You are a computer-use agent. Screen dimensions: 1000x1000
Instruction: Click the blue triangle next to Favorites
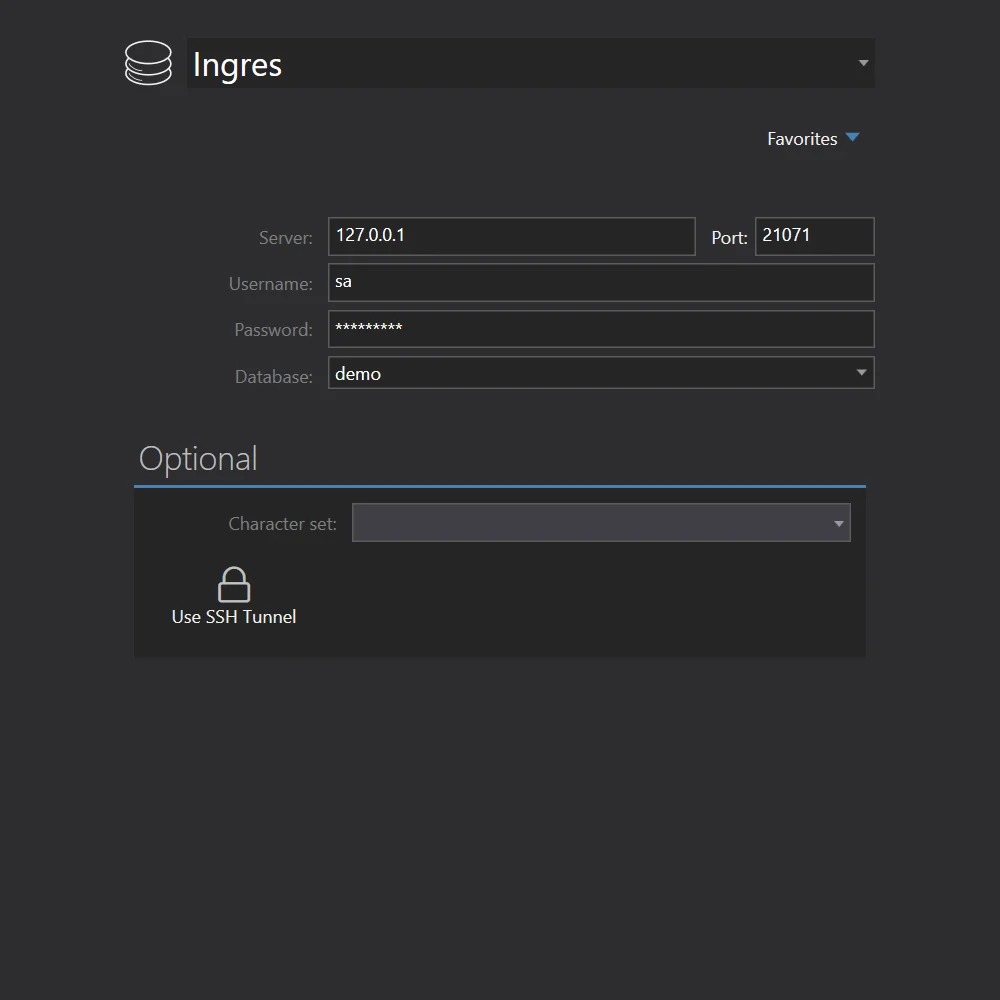tap(852, 138)
